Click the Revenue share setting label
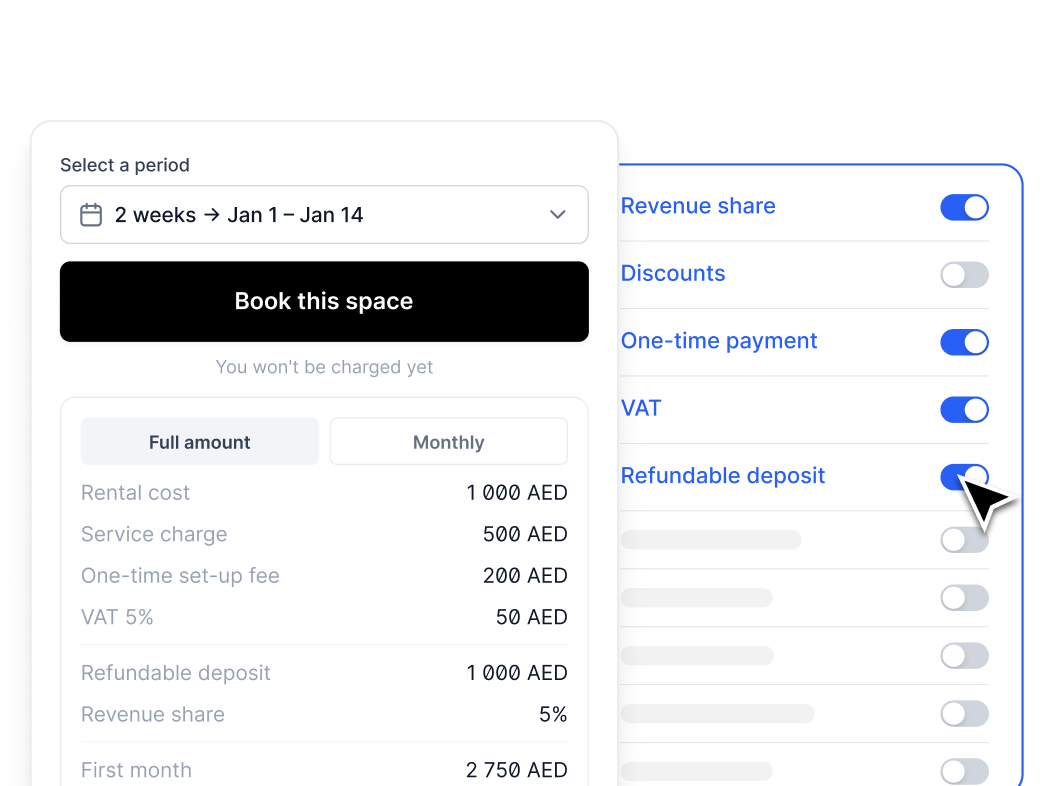Screen dimensions: 1059x786 click(698, 206)
